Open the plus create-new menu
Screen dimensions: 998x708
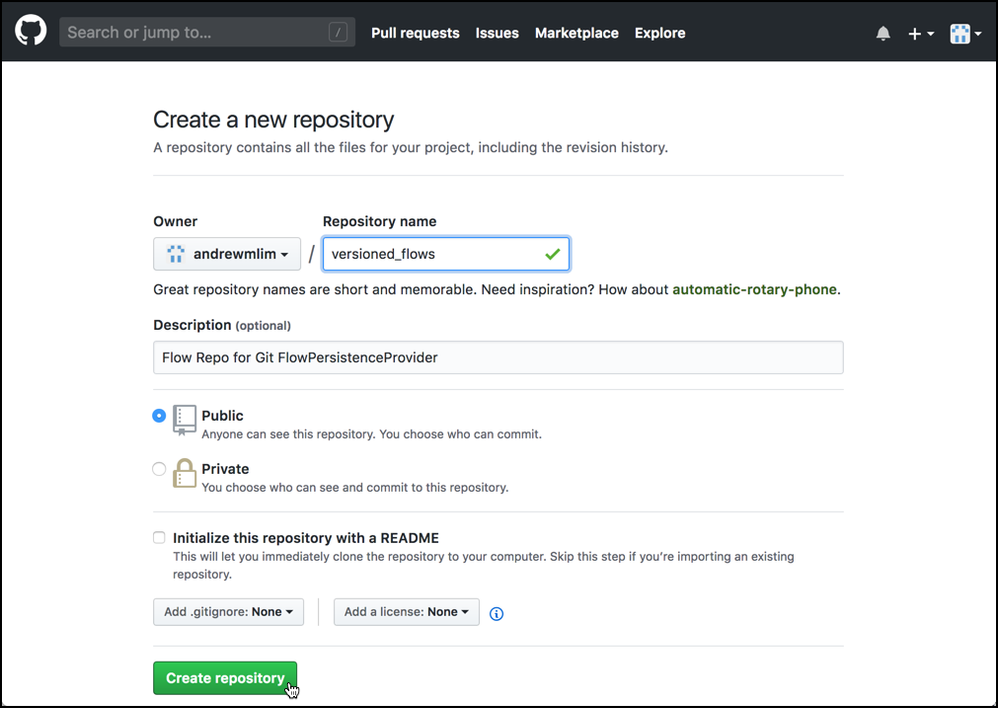(x=920, y=34)
